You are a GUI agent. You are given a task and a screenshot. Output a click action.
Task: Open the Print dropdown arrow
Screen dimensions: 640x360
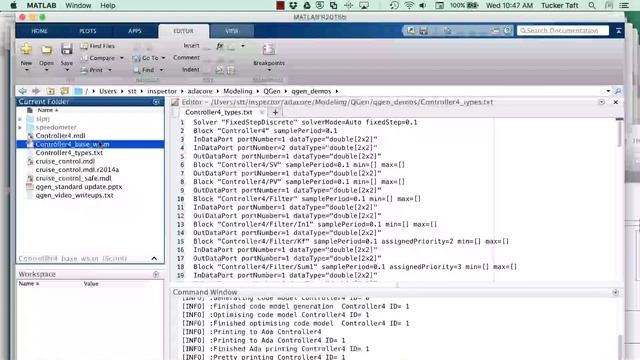(109, 70)
